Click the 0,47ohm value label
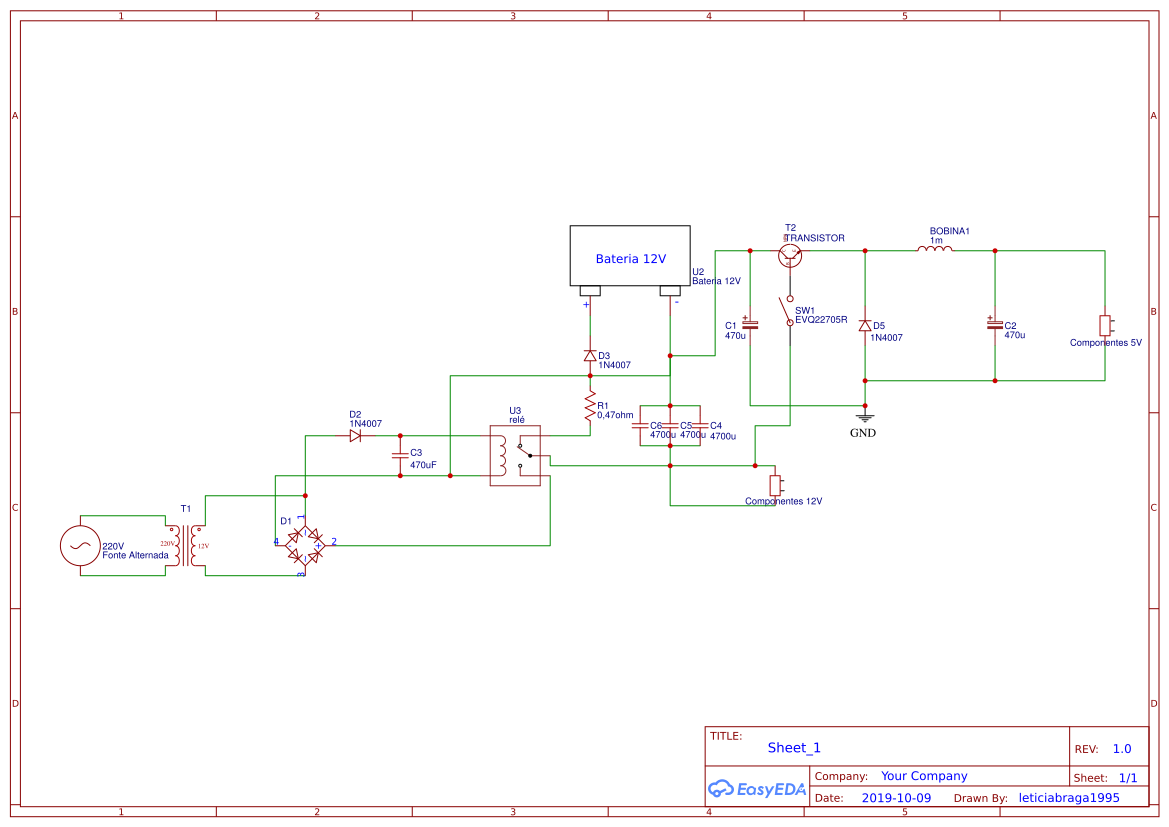Image resolution: width=1169 pixels, height=827 pixels. [615, 415]
